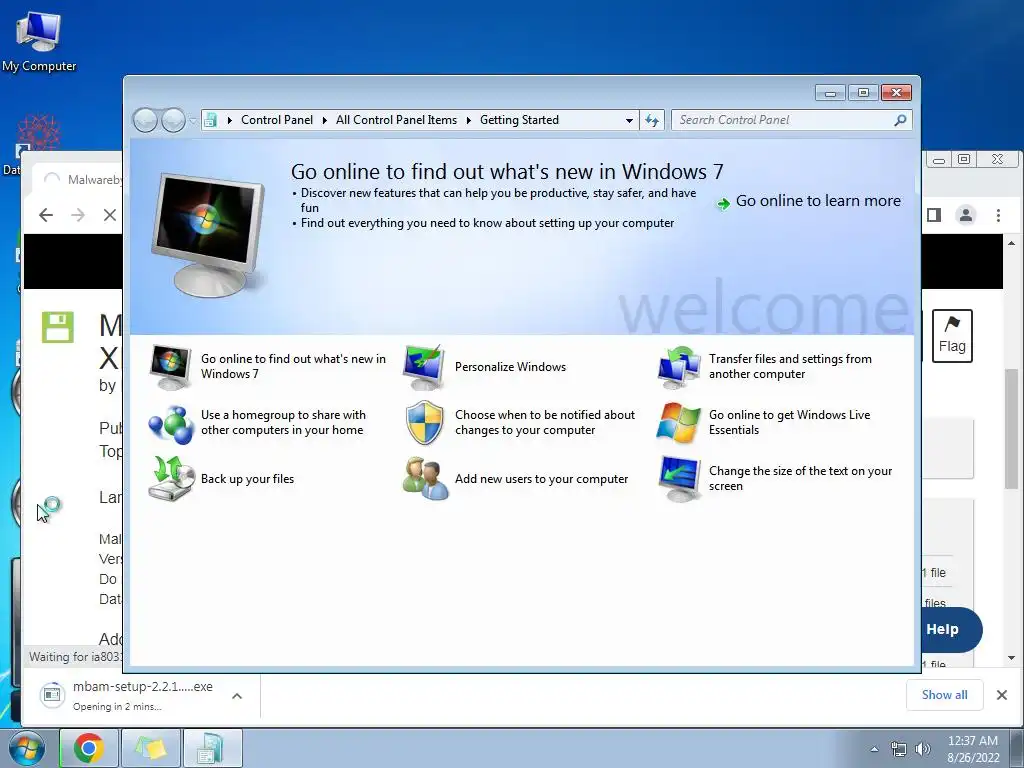Click Control Panel taskbar icon
1024x768 pixels.
[213, 748]
